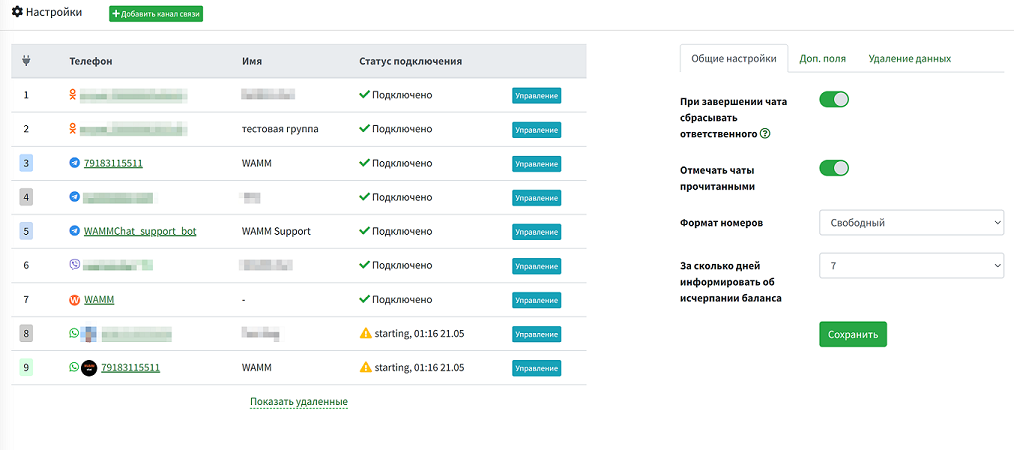Click the orange WAMM channel icon in row 7
The height and width of the screenshot is (450, 1014).
pyautogui.click(x=74, y=299)
